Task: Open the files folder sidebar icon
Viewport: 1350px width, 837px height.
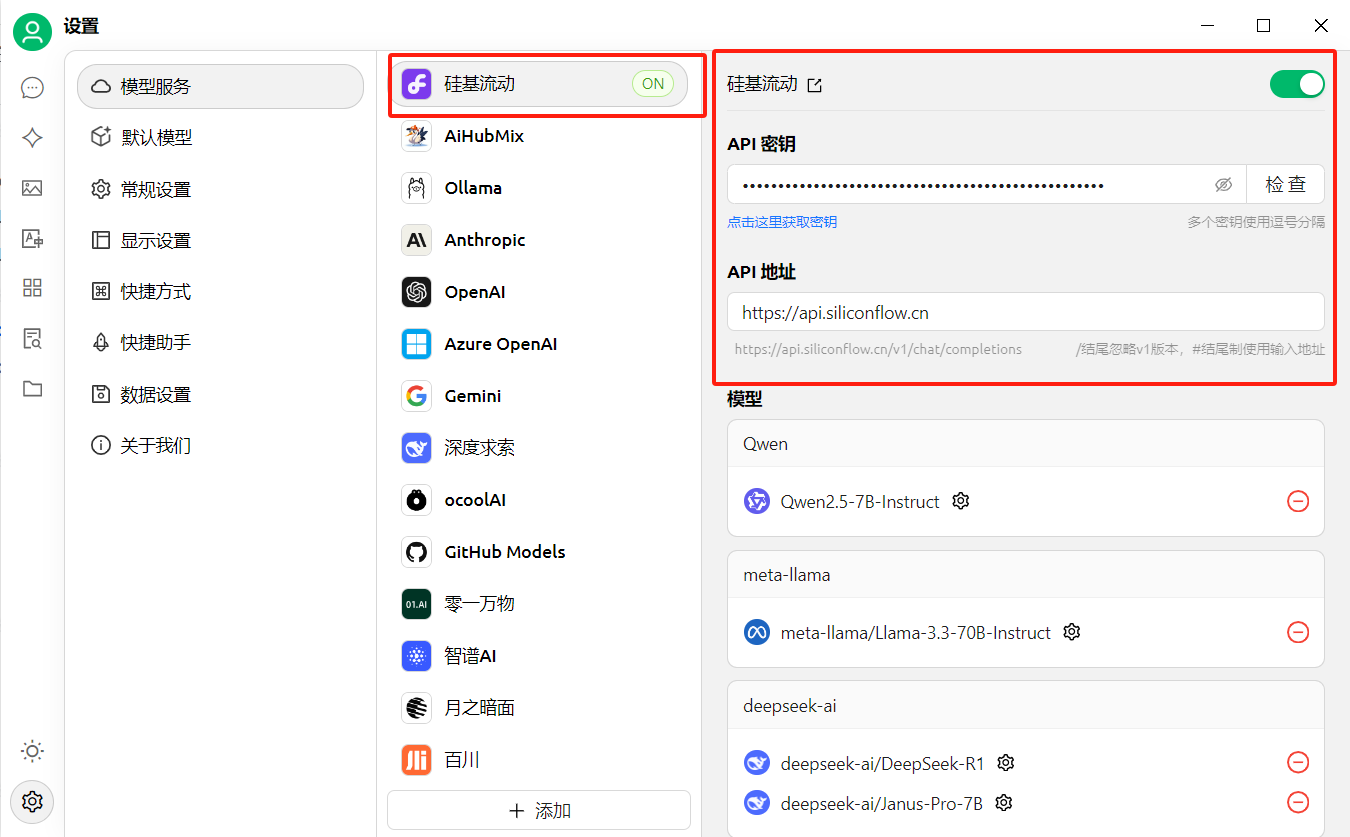Action: (x=32, y=388)
